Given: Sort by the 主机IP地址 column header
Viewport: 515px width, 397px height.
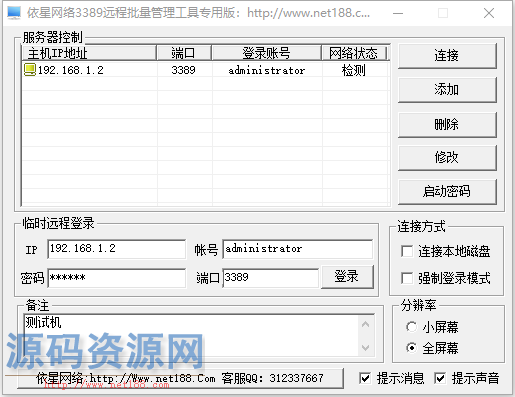Looking at the screenshot, I should pyautogui.click(x=89, y=53).
